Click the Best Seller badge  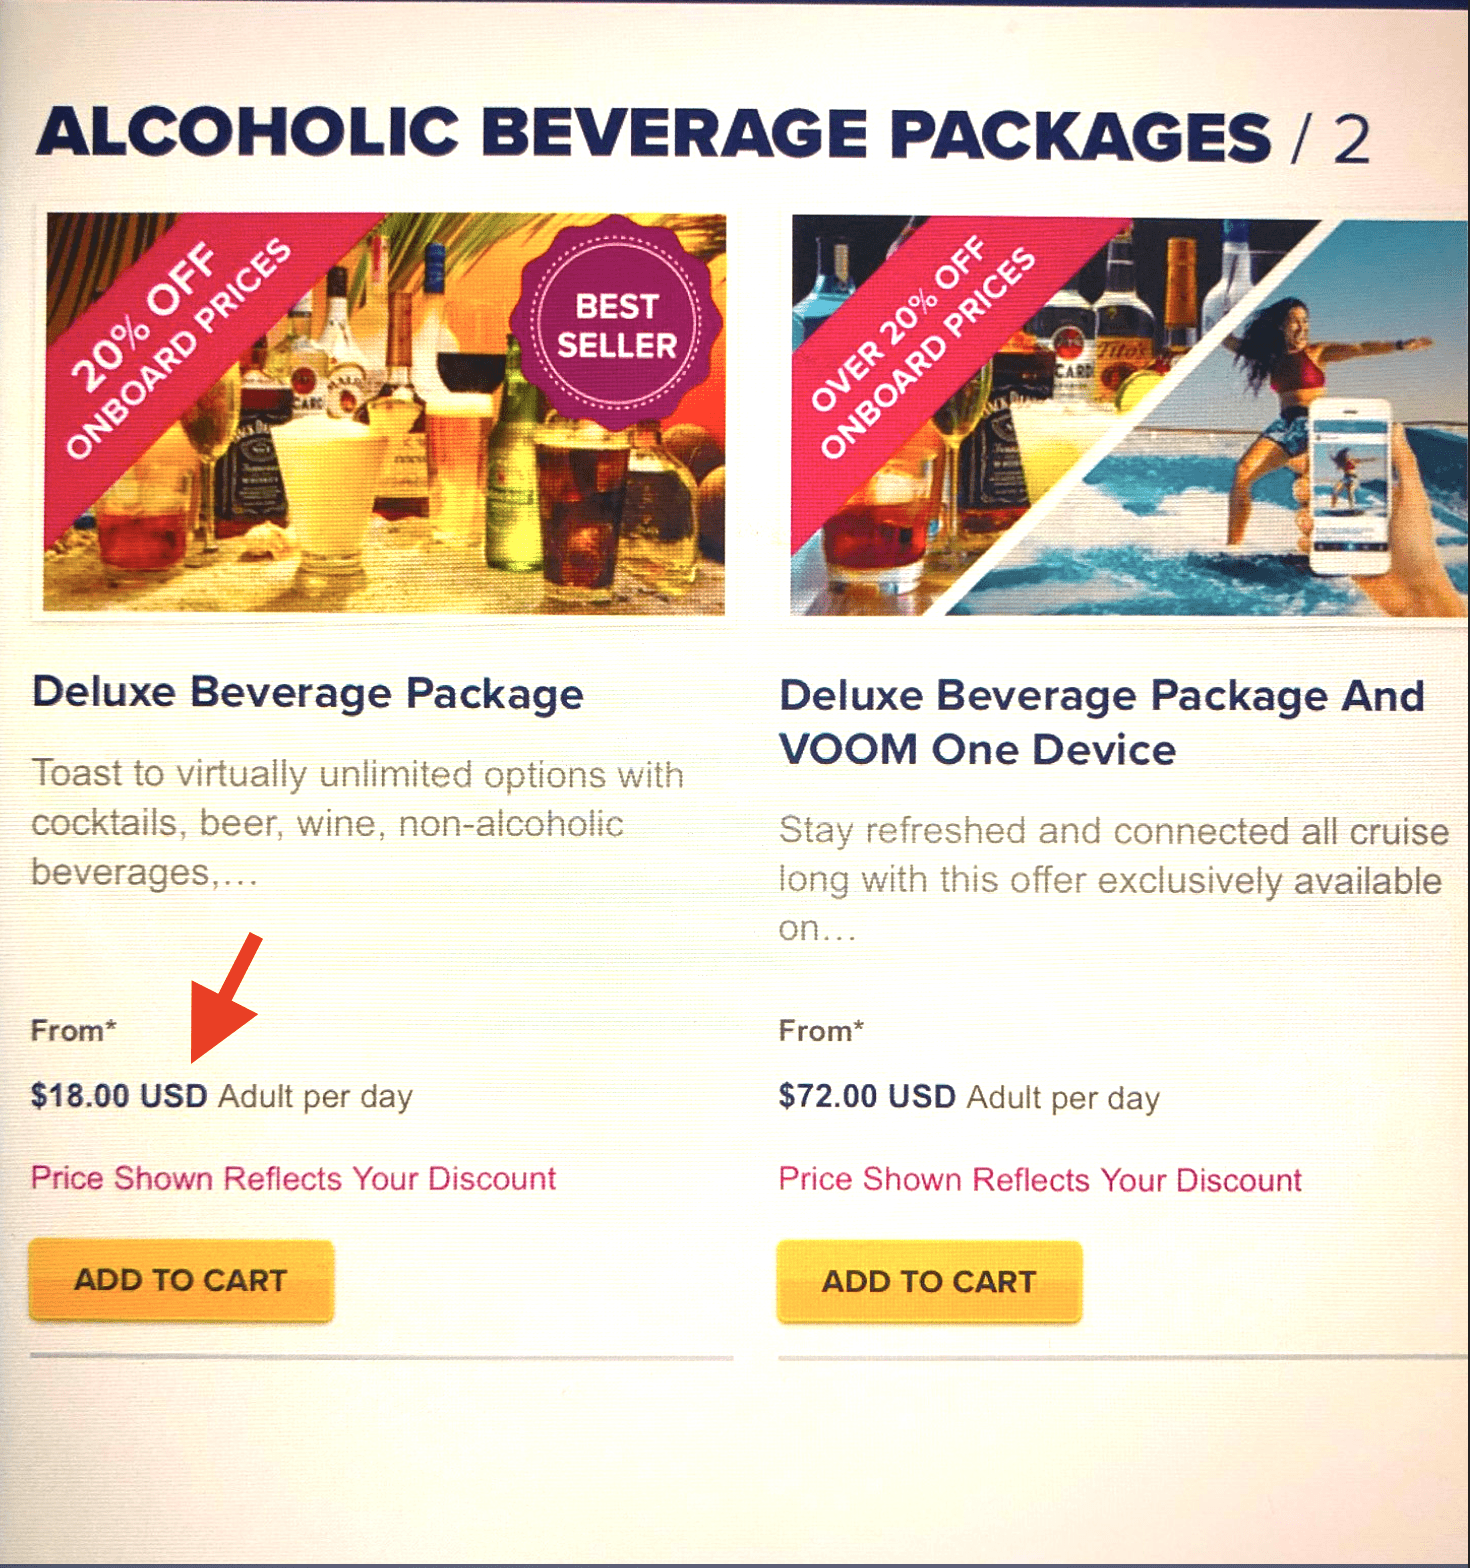pyautogui.click(x=616, y=326)
